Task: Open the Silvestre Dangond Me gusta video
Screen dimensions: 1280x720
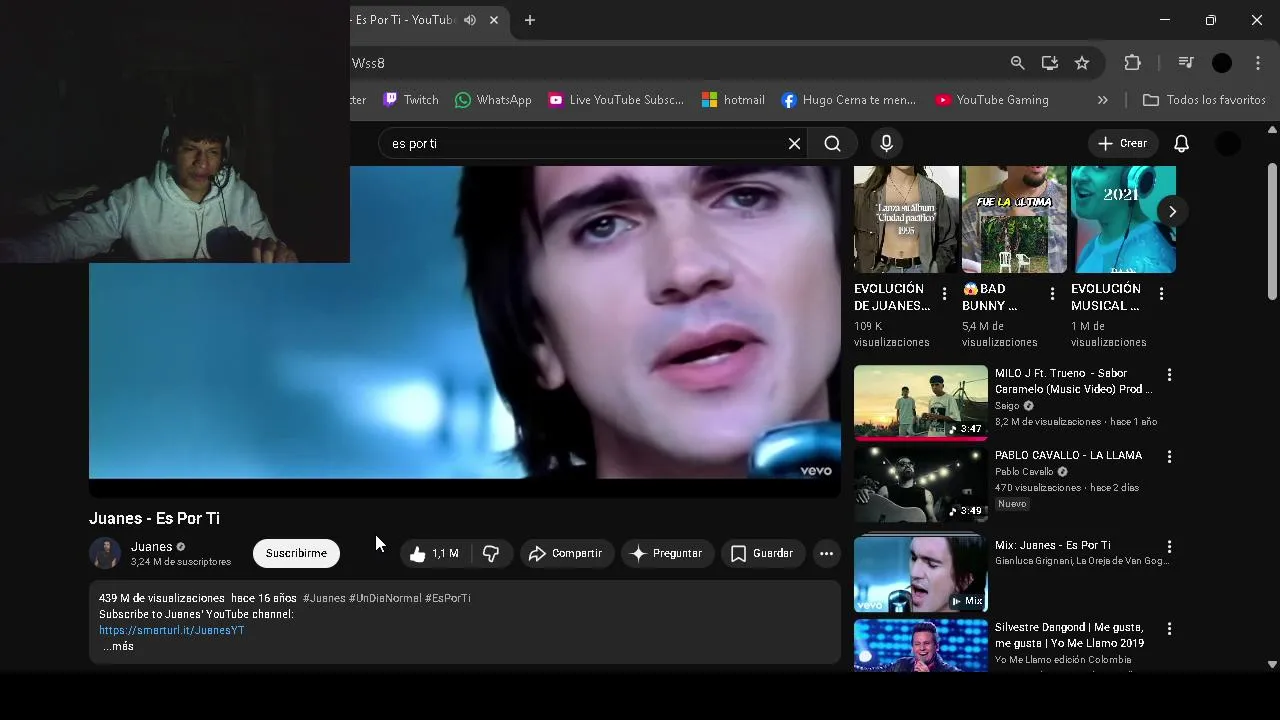Action: (x=921, y=645)
